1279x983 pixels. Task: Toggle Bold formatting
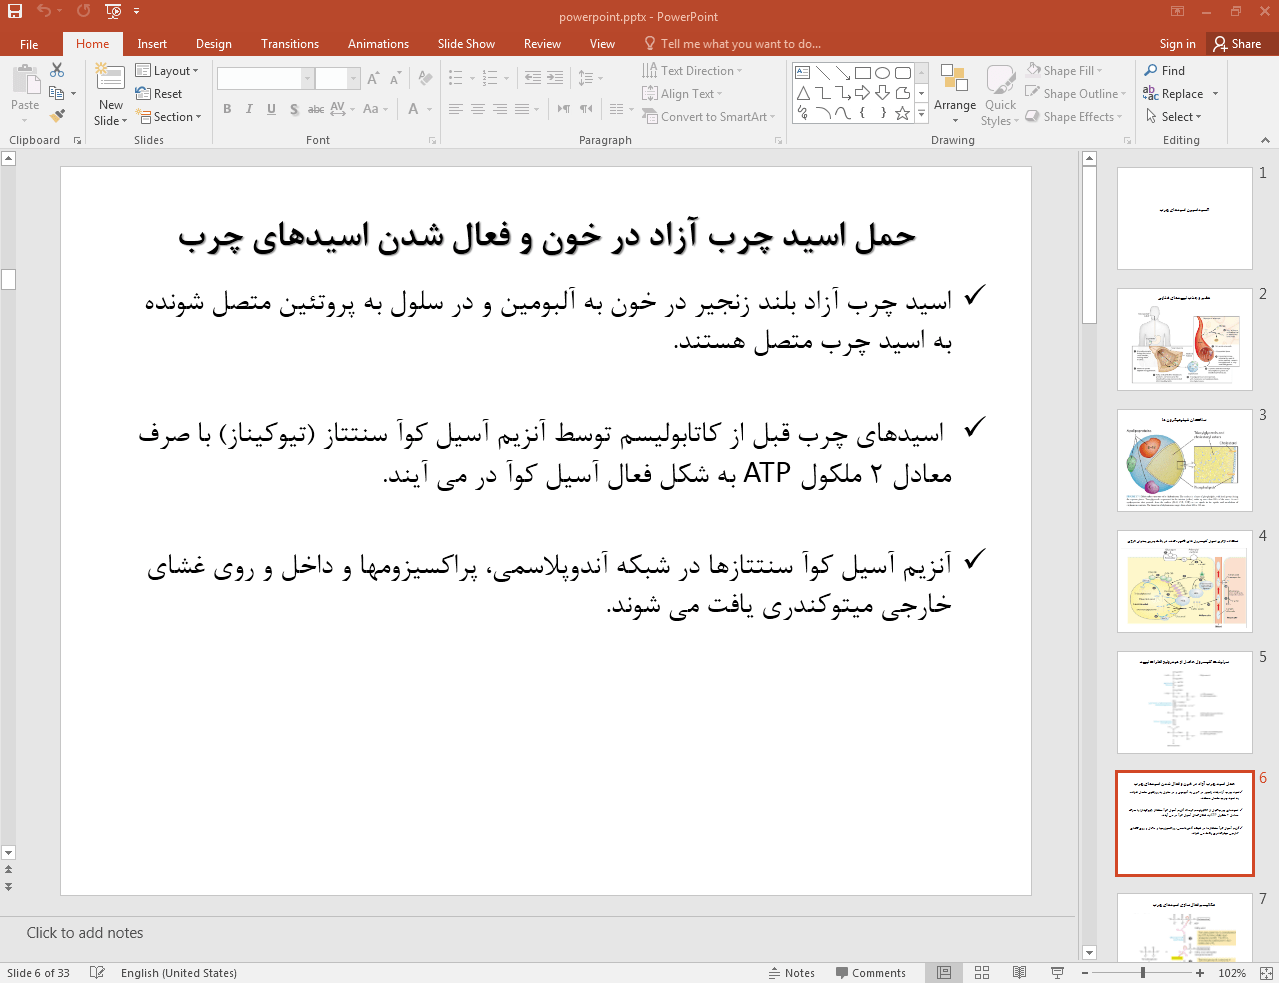point(227,109)
